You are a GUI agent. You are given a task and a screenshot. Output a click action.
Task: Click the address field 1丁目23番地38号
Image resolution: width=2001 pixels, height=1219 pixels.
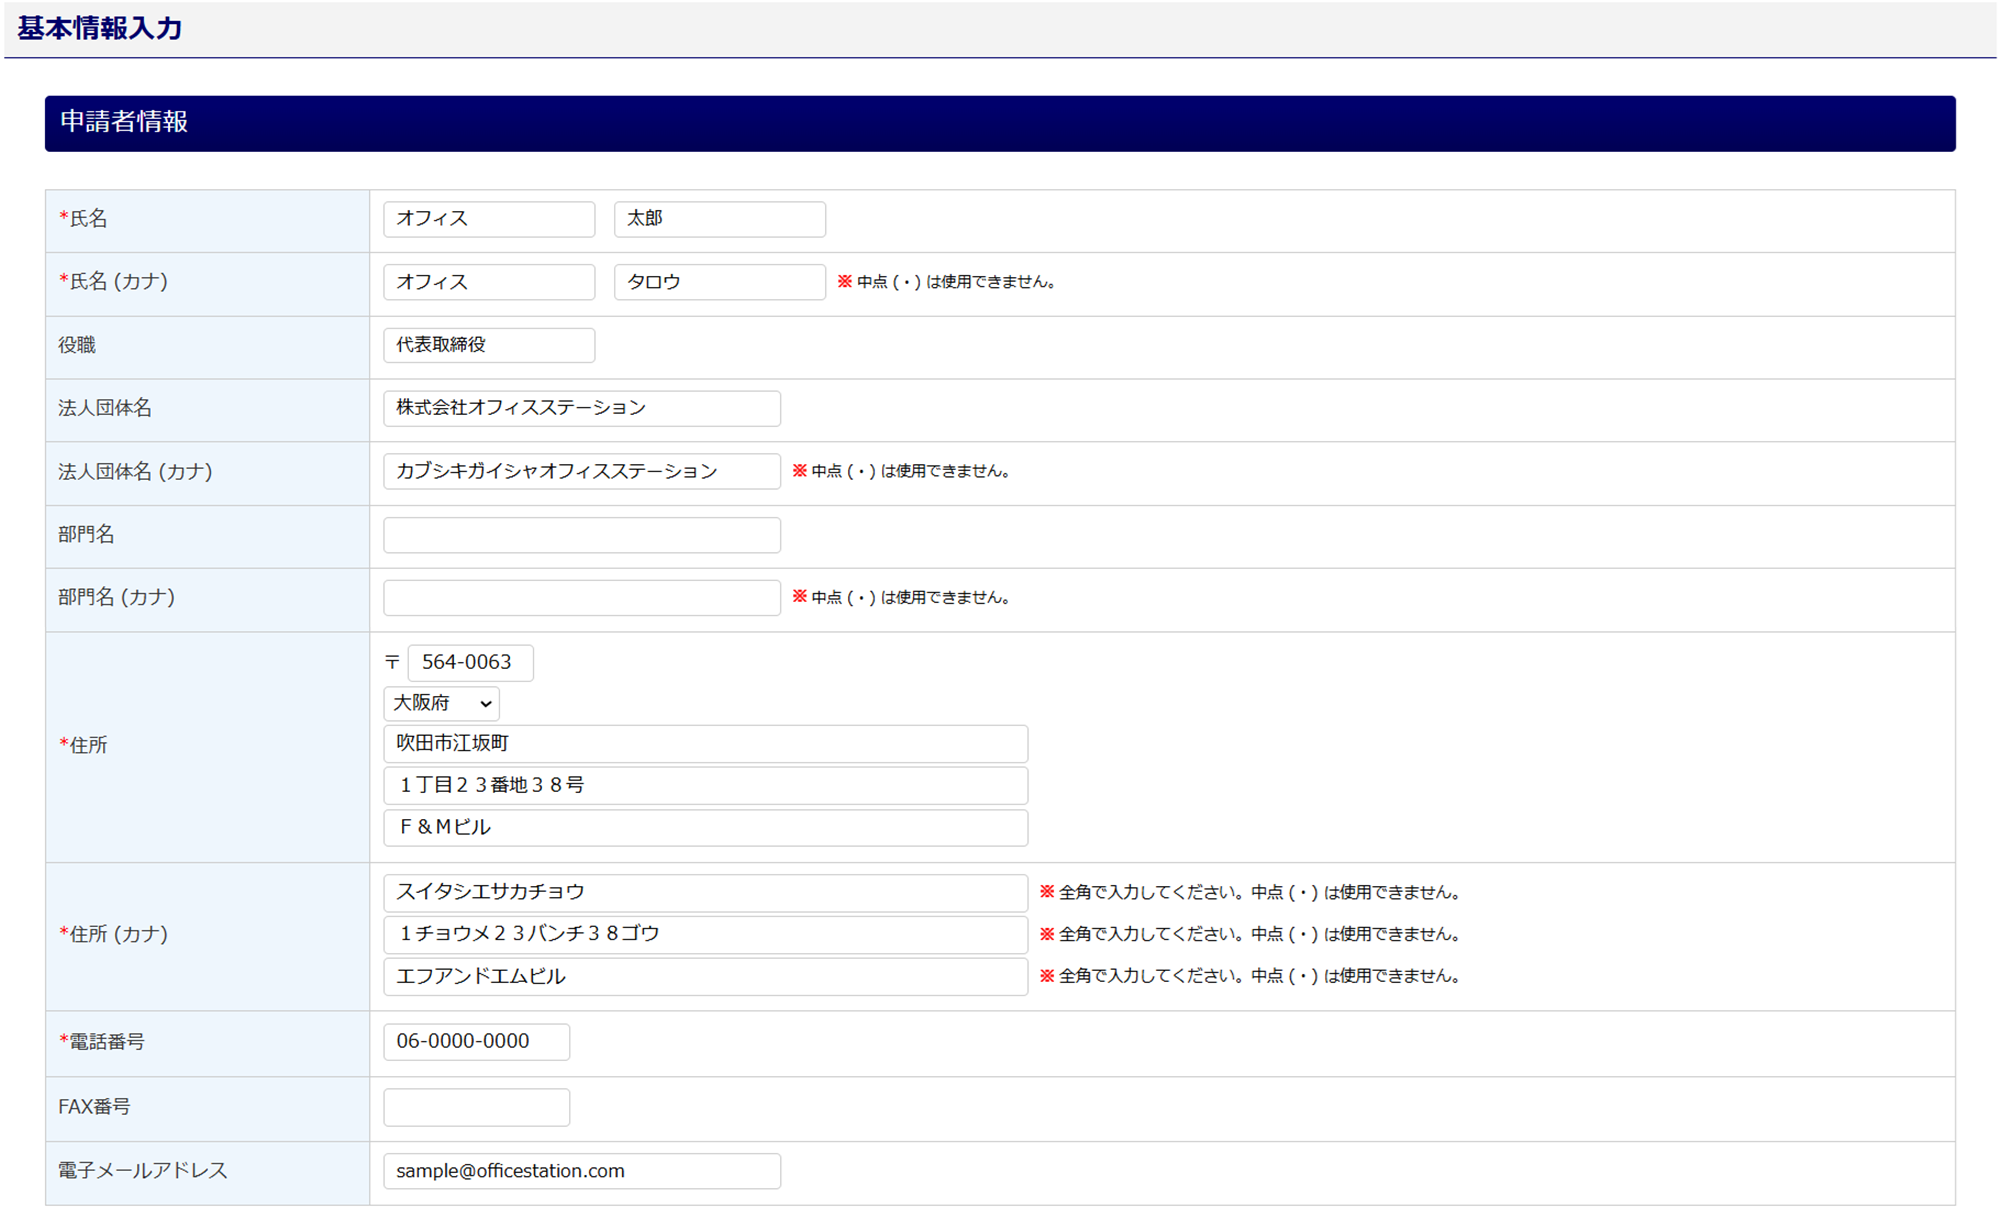tap(705, 786)
